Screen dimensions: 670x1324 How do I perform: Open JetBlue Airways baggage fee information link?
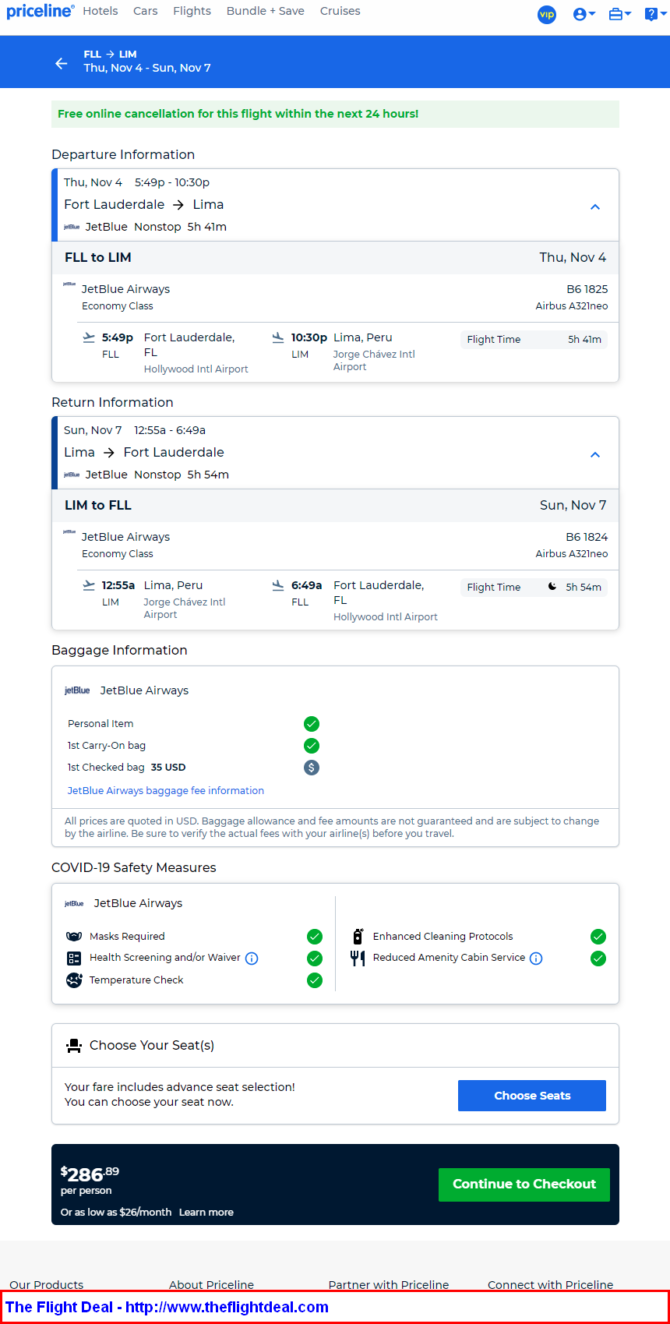click(x=166, y=790)
